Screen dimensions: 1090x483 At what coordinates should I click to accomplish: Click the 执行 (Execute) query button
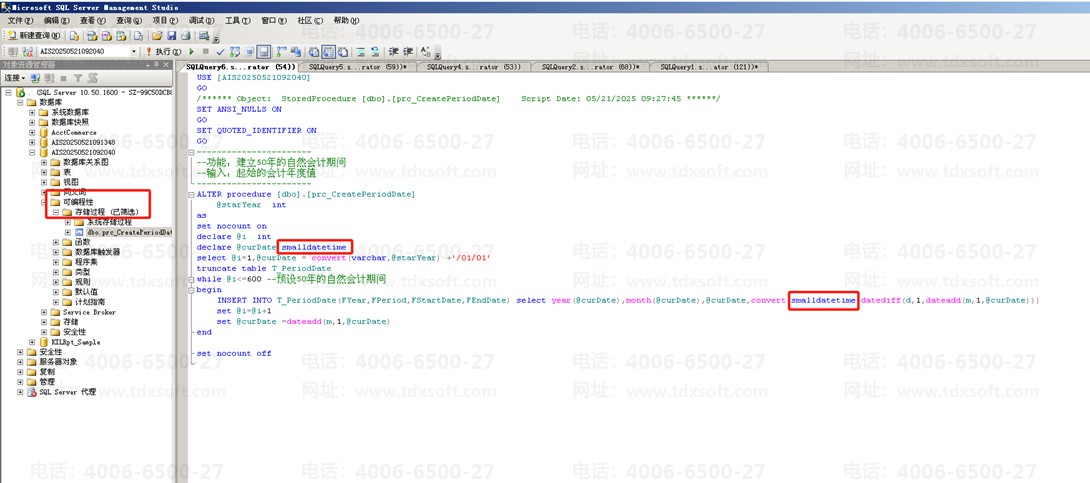coord(162,52)
